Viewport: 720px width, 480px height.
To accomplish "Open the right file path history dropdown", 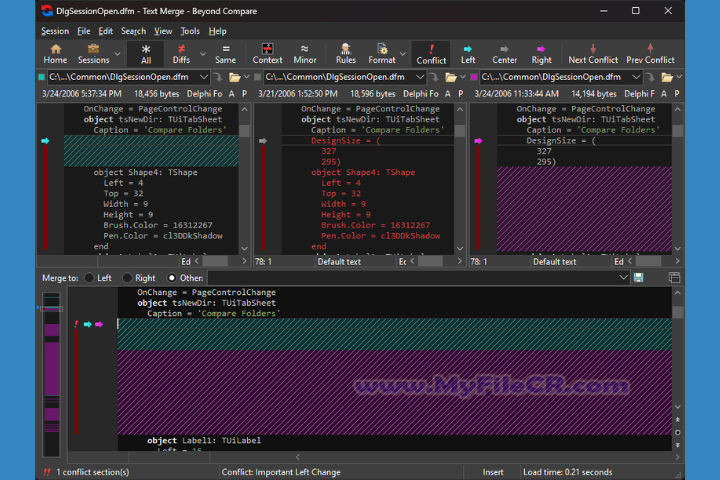I will [636, 77].
